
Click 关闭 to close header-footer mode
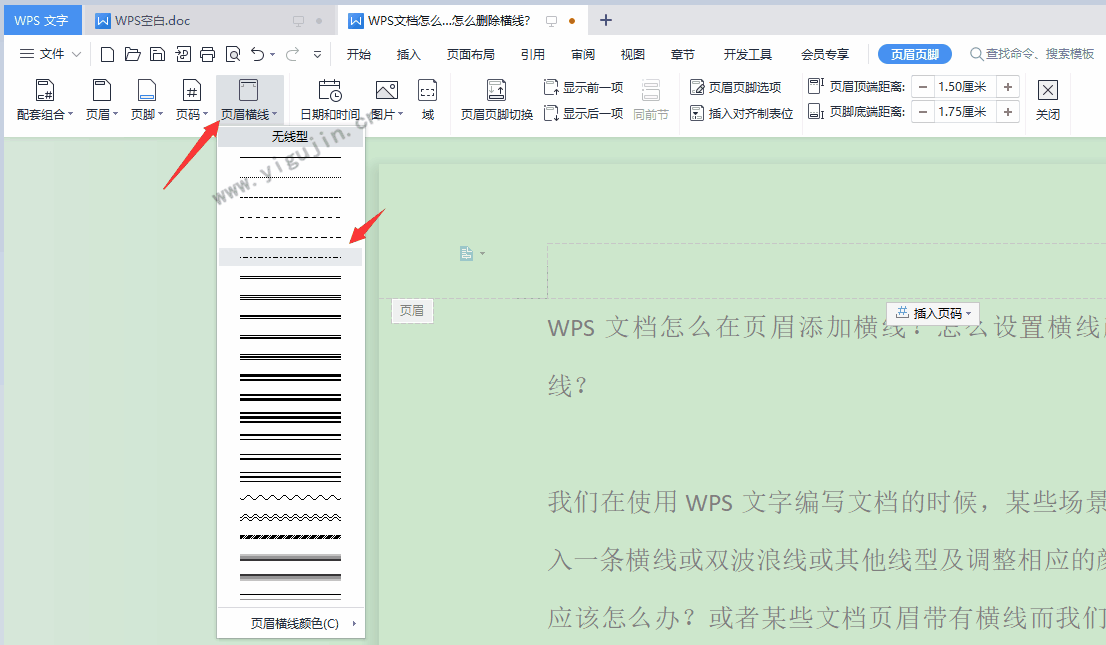[x=1047, y=100]
